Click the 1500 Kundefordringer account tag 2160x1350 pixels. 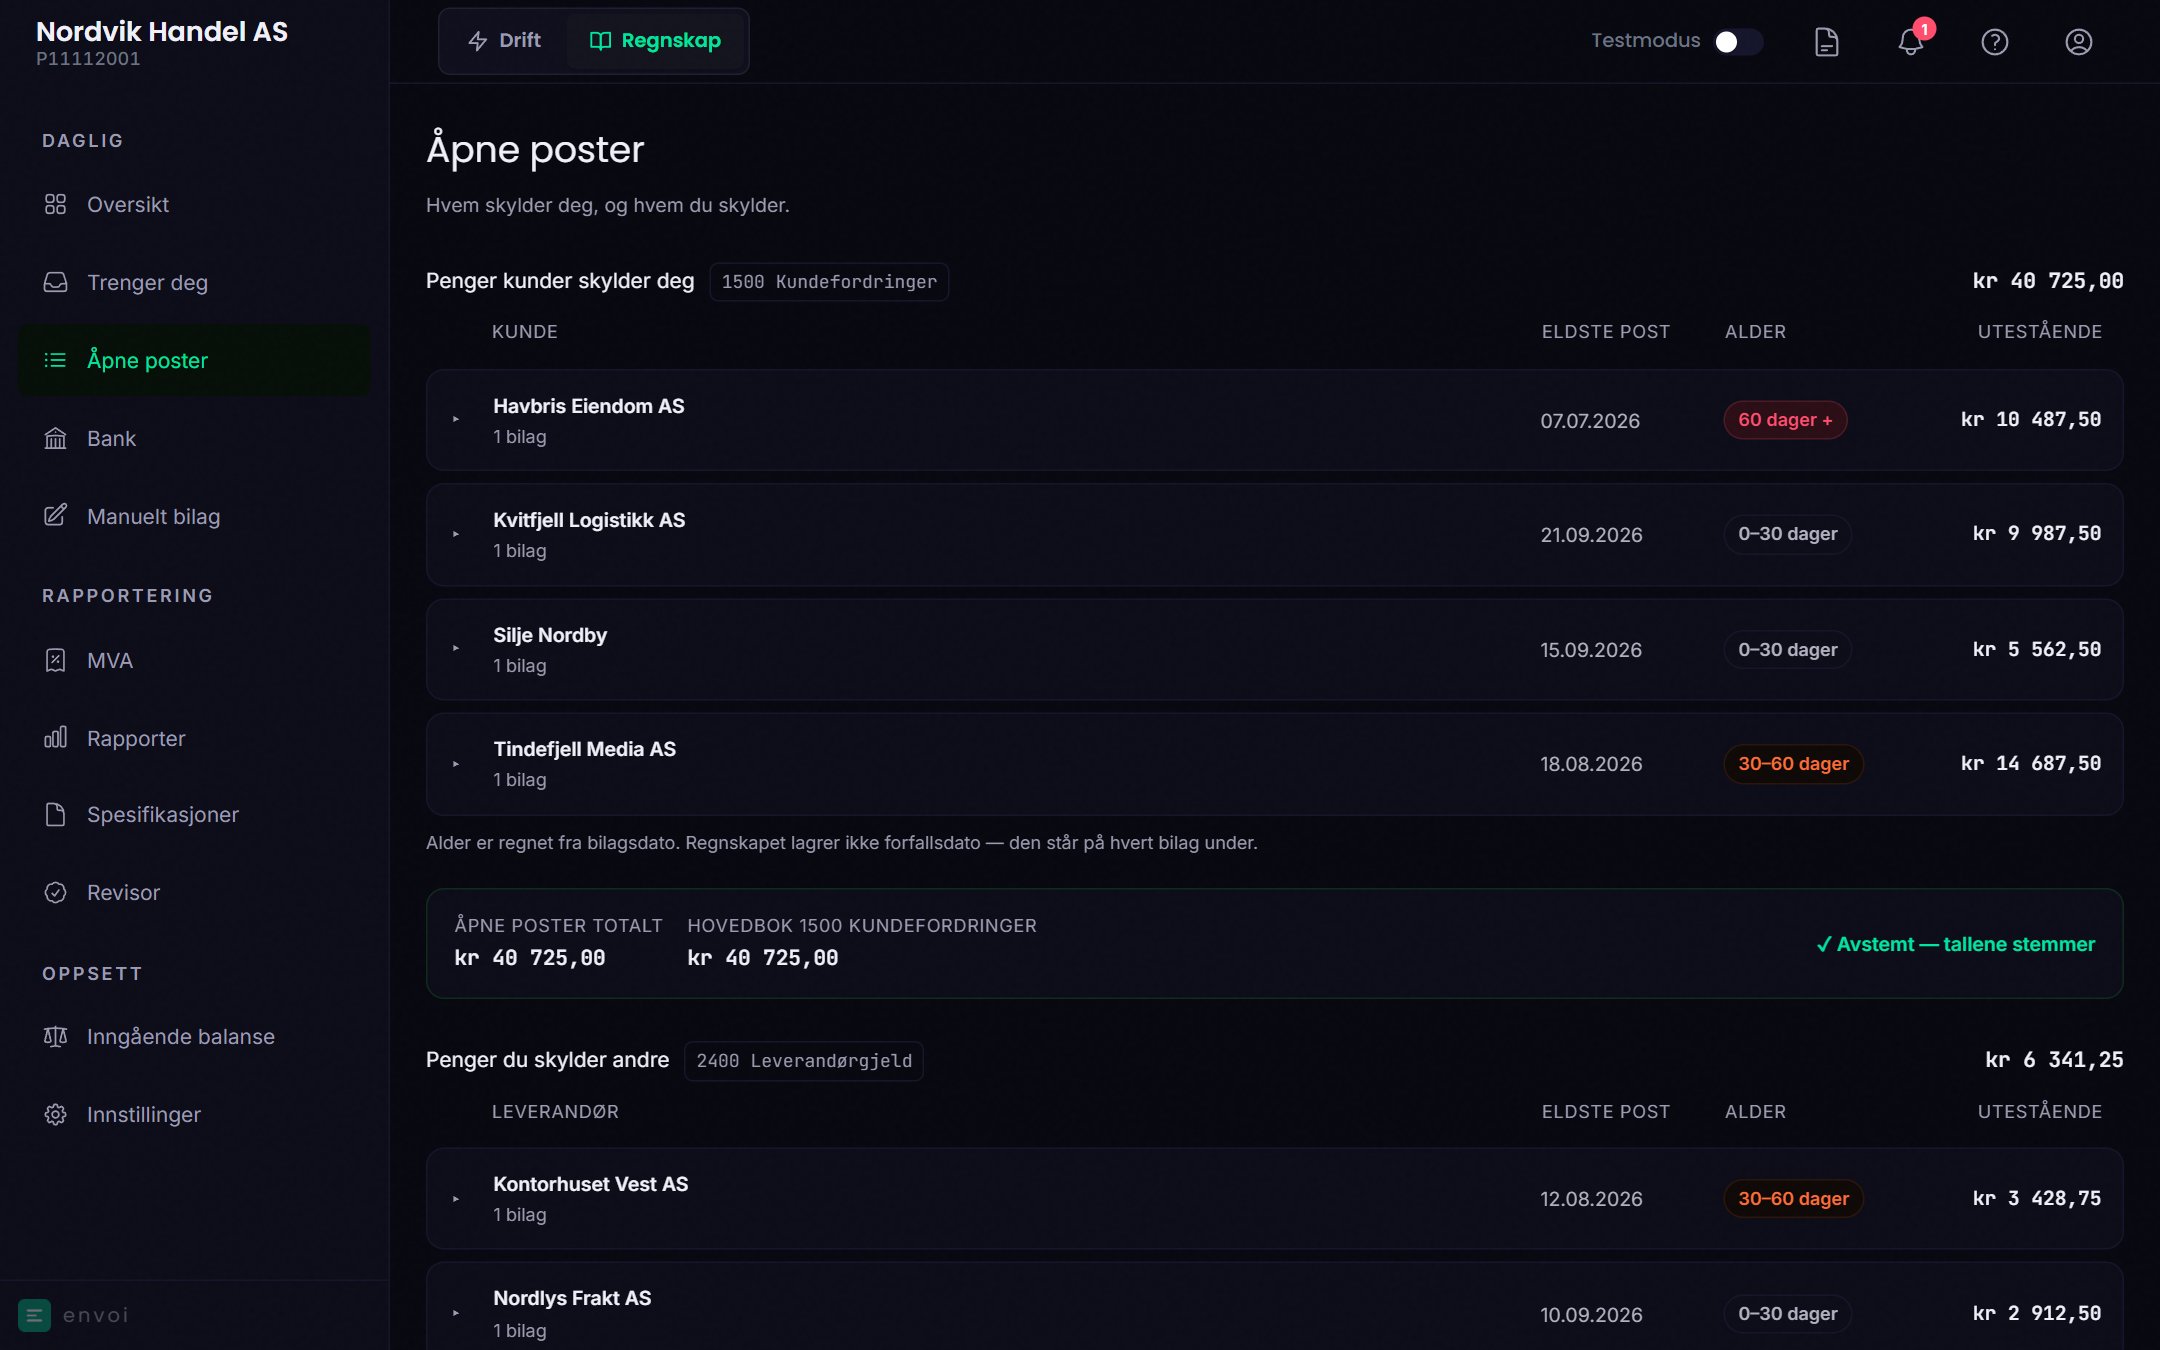pos(829,282)
